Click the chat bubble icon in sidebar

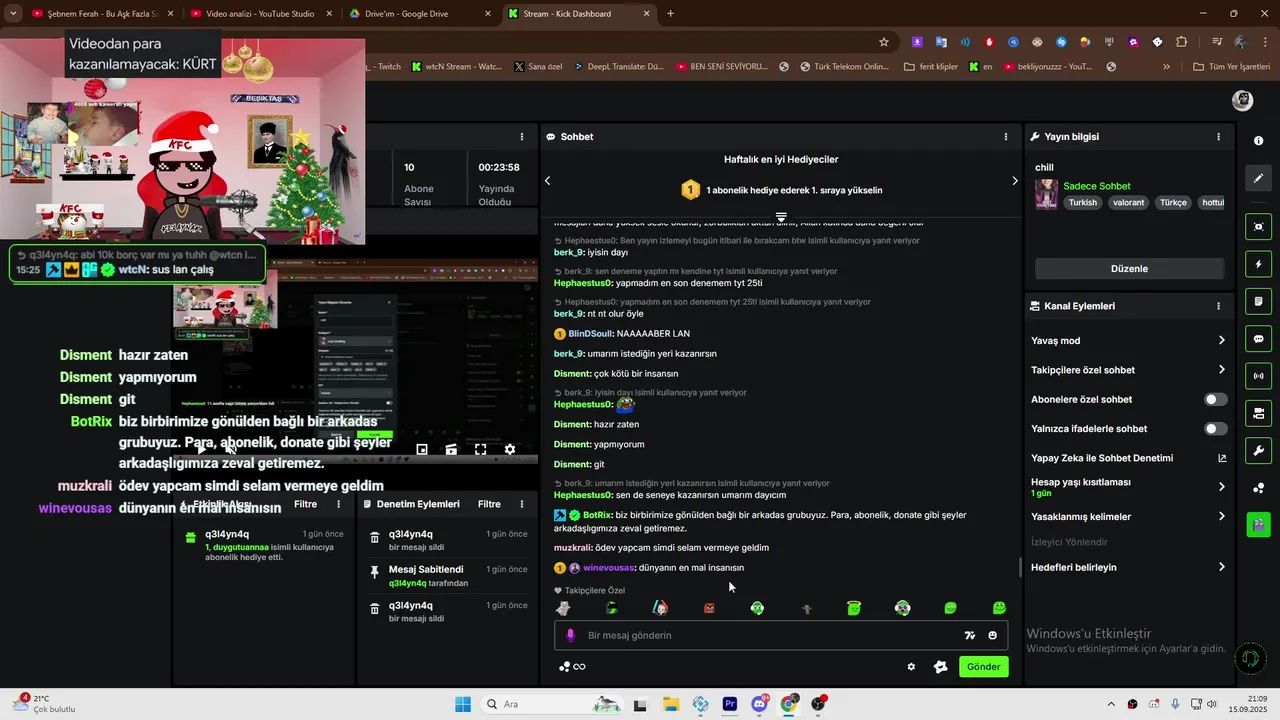click(1259, 339)
